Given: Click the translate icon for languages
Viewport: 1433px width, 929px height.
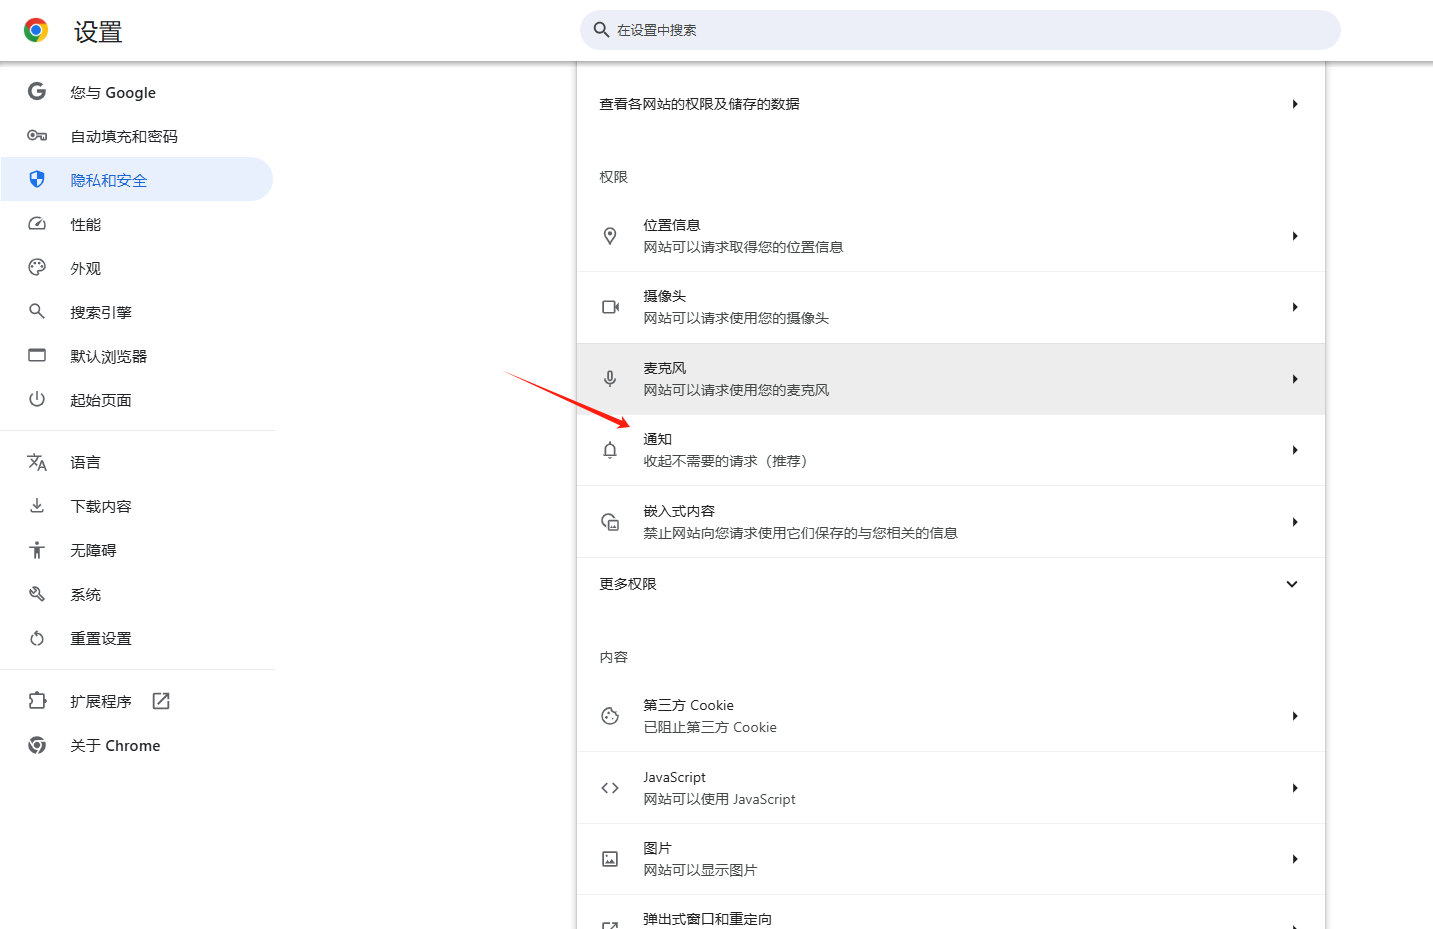Looking at the screenshot, I should click(37, 462).
